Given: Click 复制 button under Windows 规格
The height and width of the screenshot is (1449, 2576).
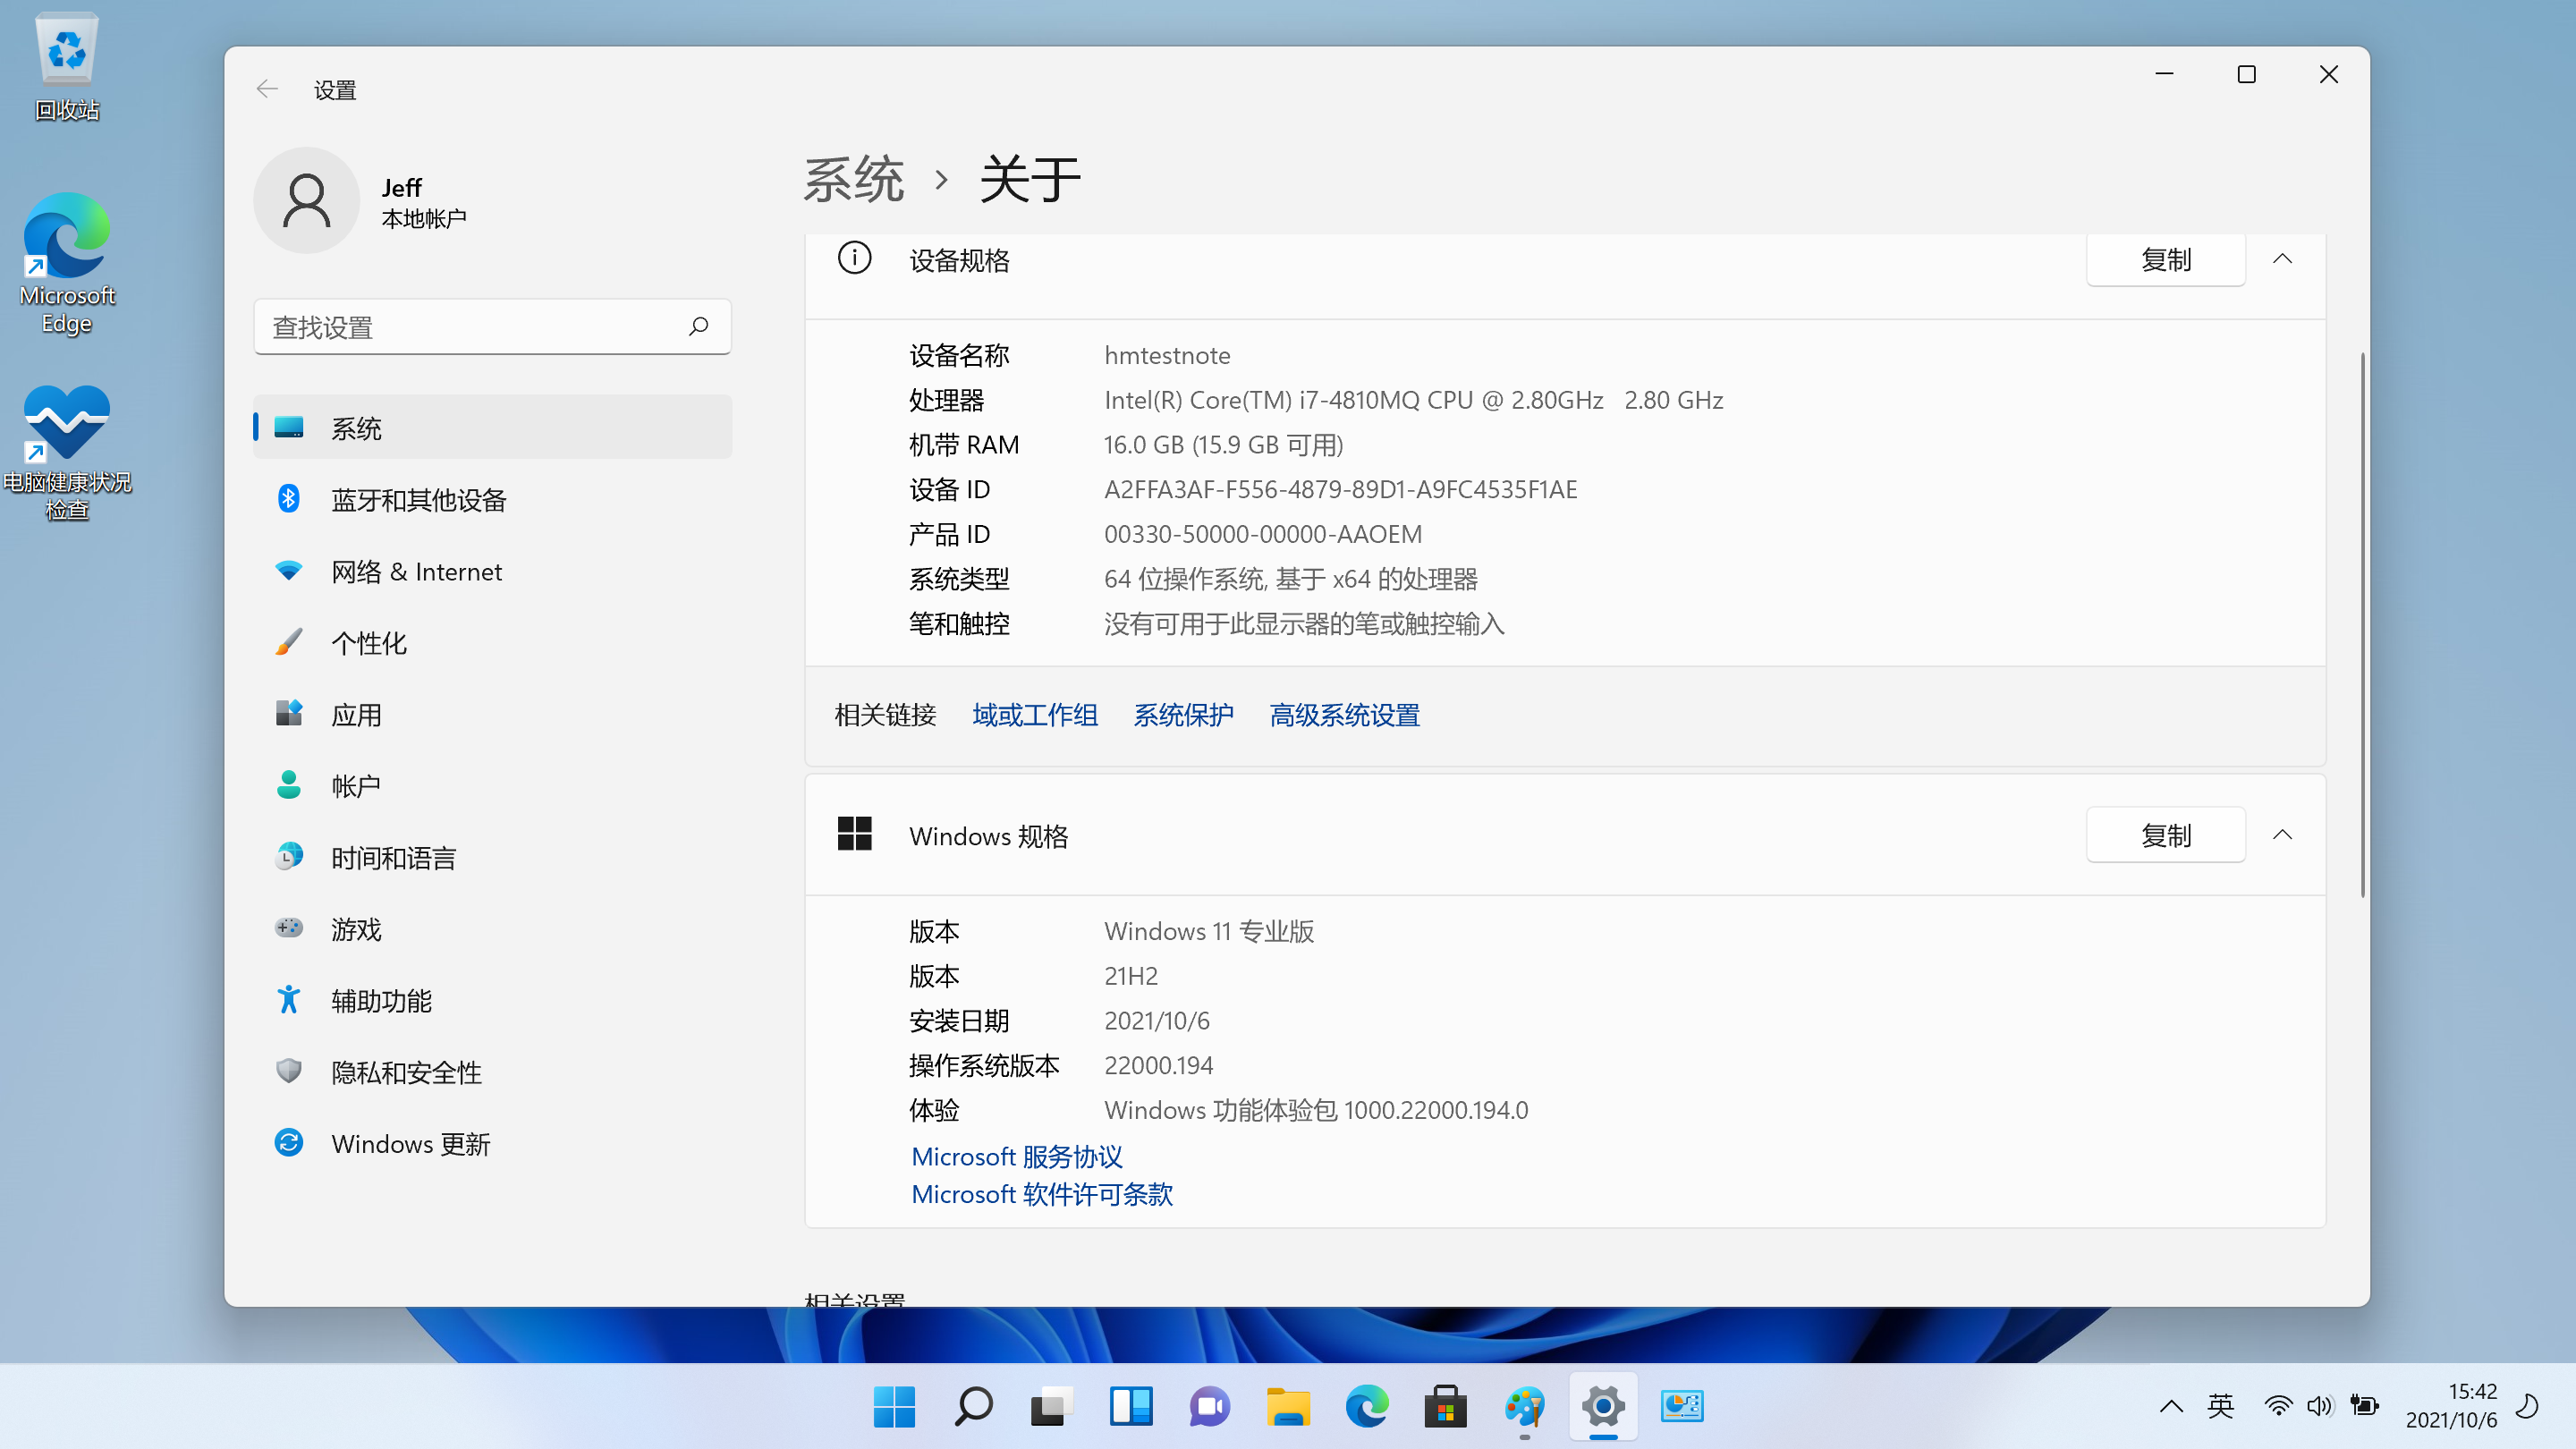Looking at the screenshot, I should coord(2164,834).
